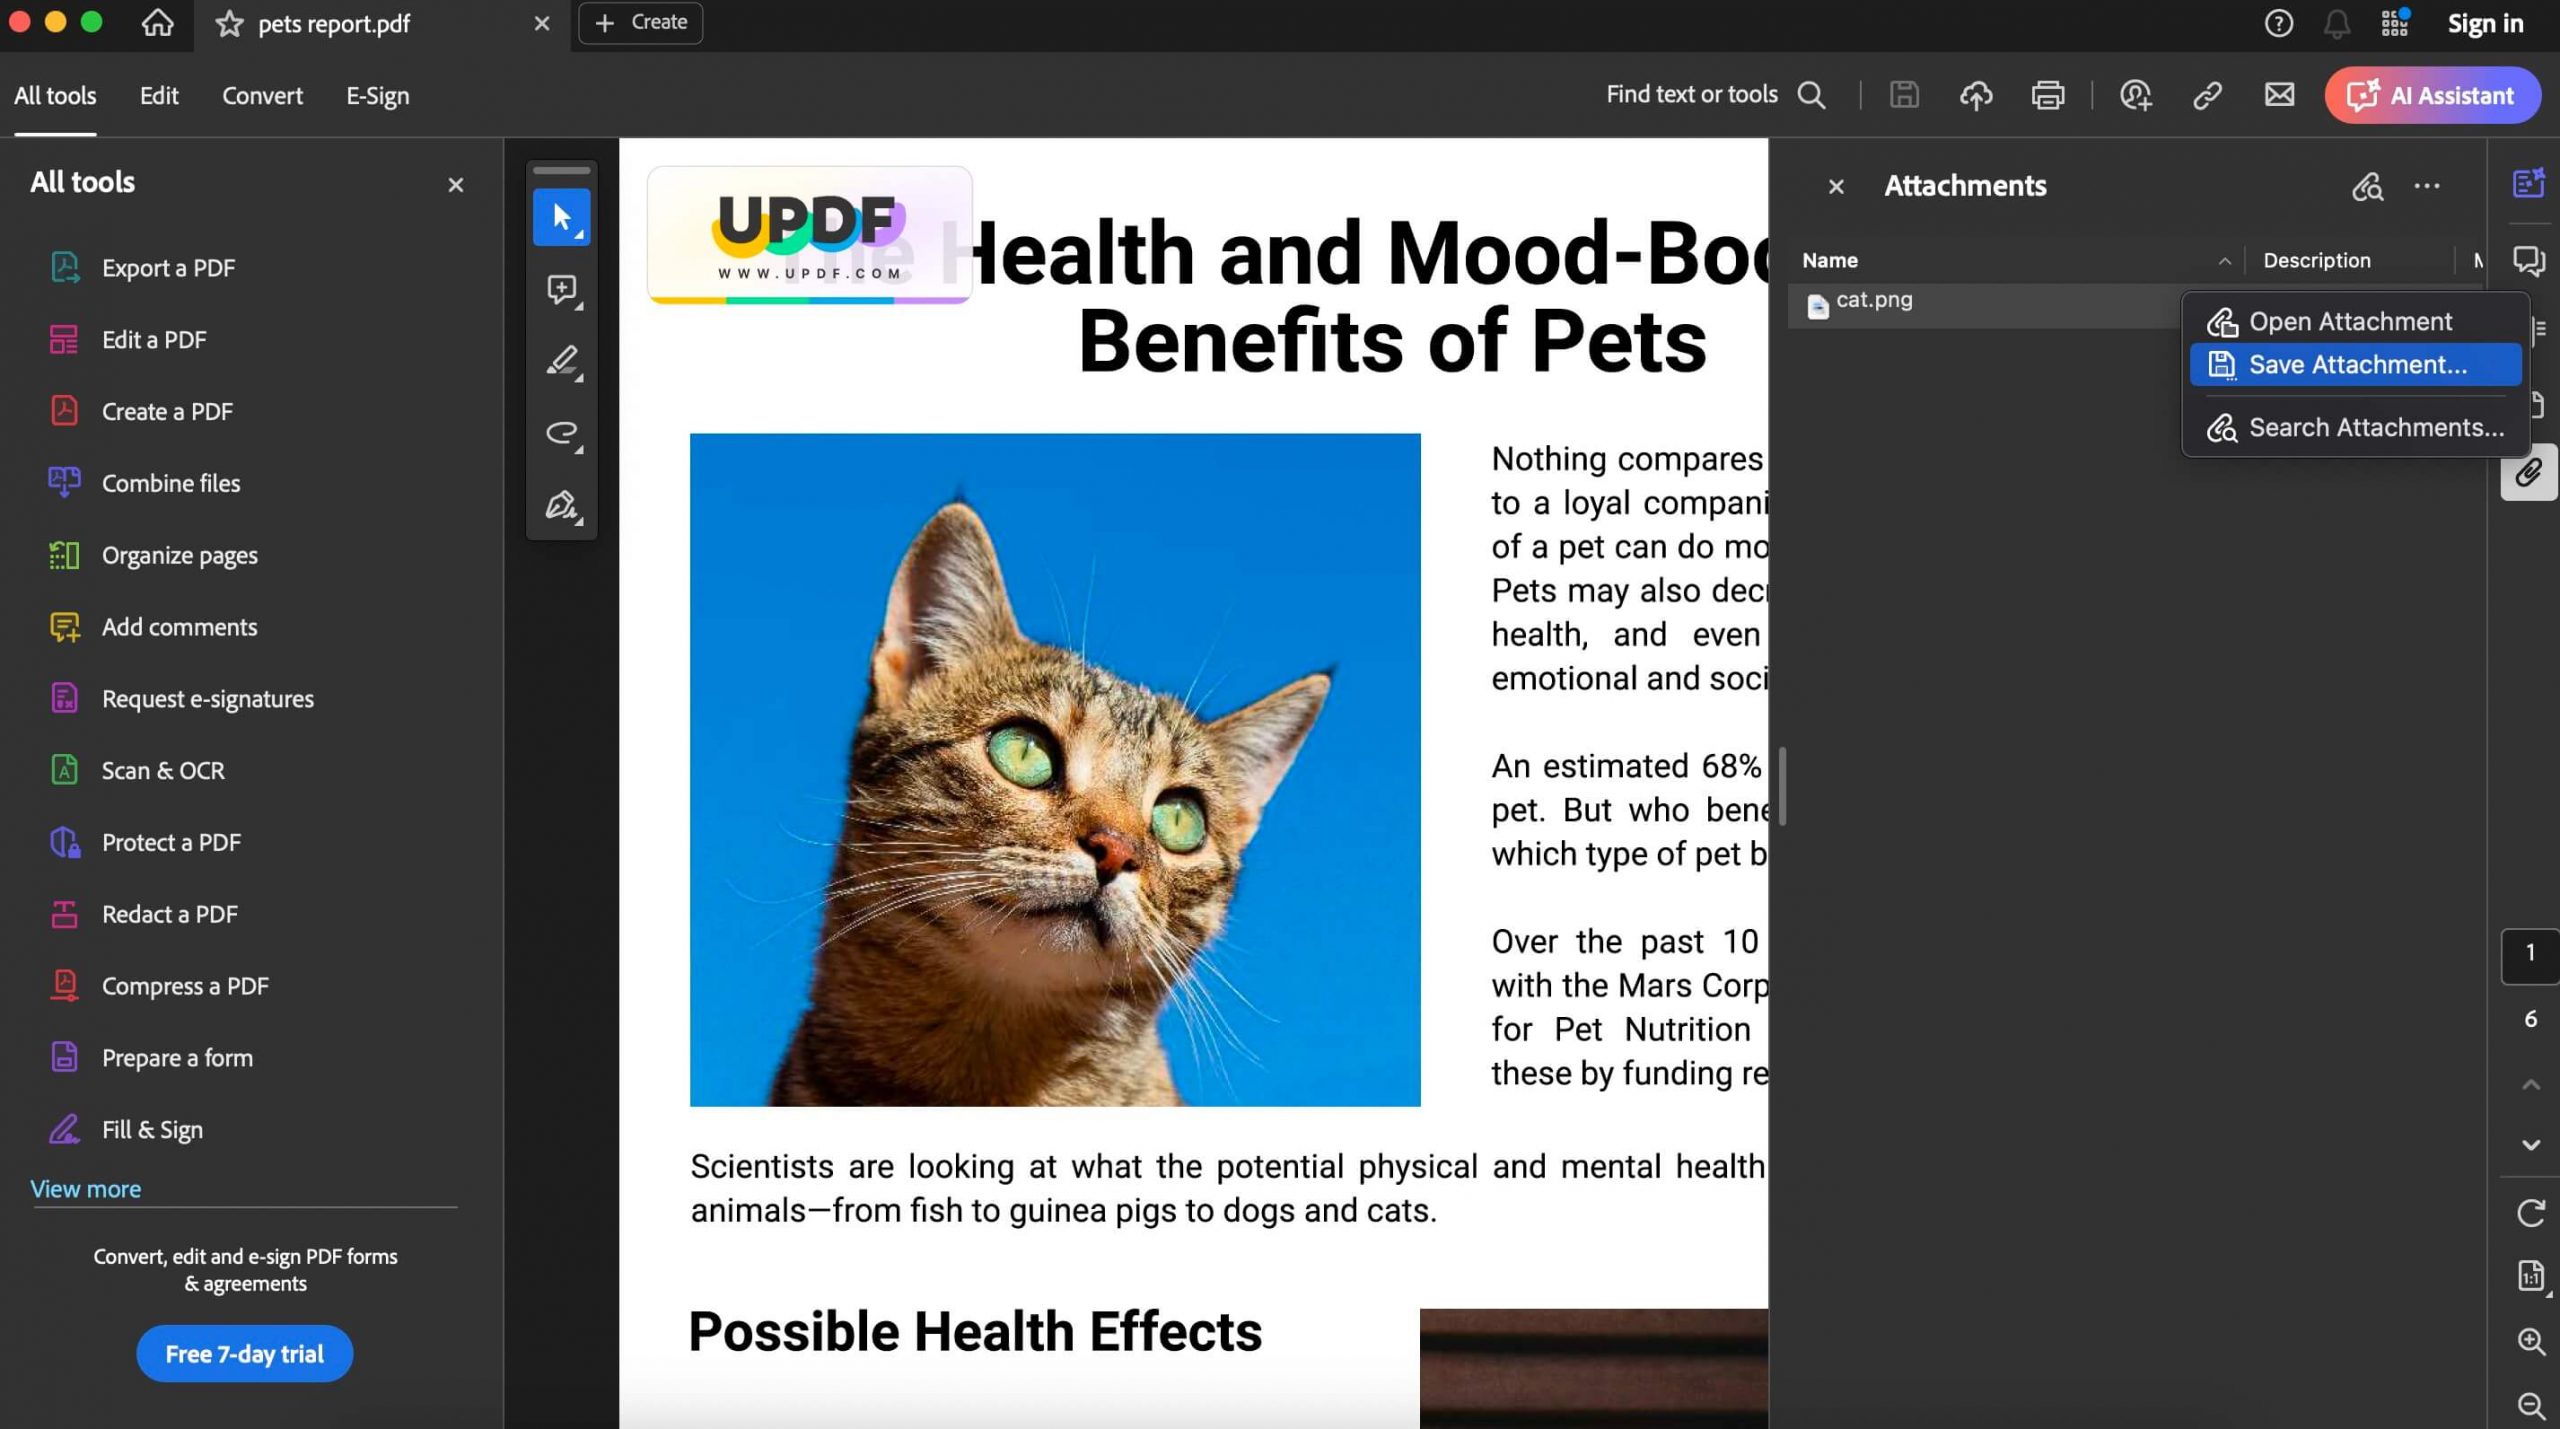
Task: Open Attachments panel more options ellipsis
Action: [x=2427, y=186]
